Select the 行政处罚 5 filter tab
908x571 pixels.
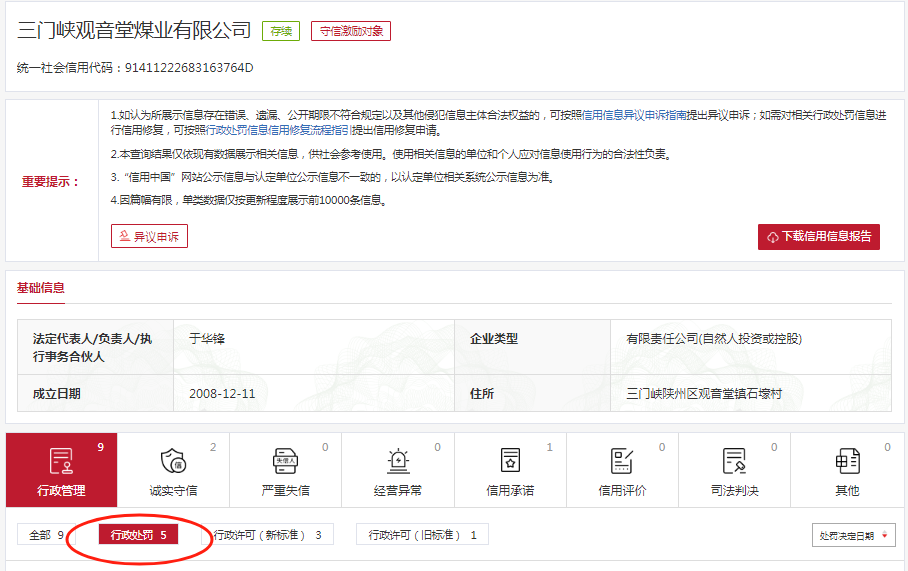[x=138, y=535]
